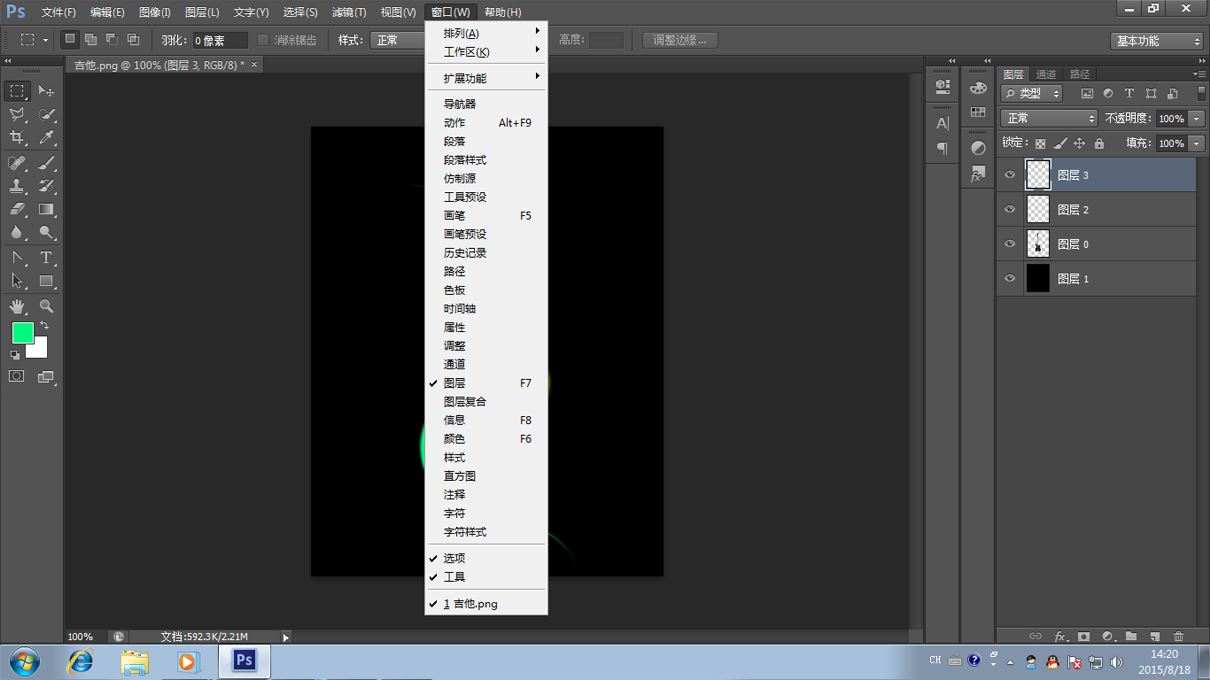Image resolution: width=1210 pixels, height=680 pixels.
Task: Open the layer style fx menu
Action: [x=1060, y=636]
